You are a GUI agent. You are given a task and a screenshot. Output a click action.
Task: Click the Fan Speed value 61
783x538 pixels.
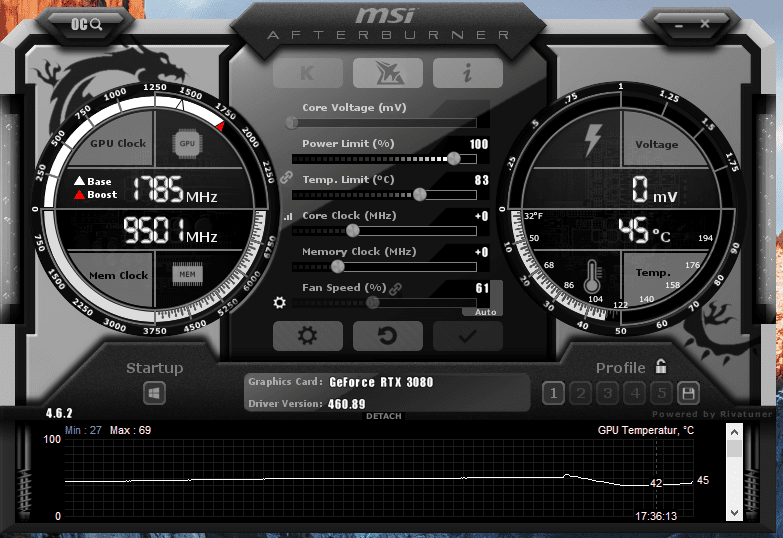pos(482,288)
